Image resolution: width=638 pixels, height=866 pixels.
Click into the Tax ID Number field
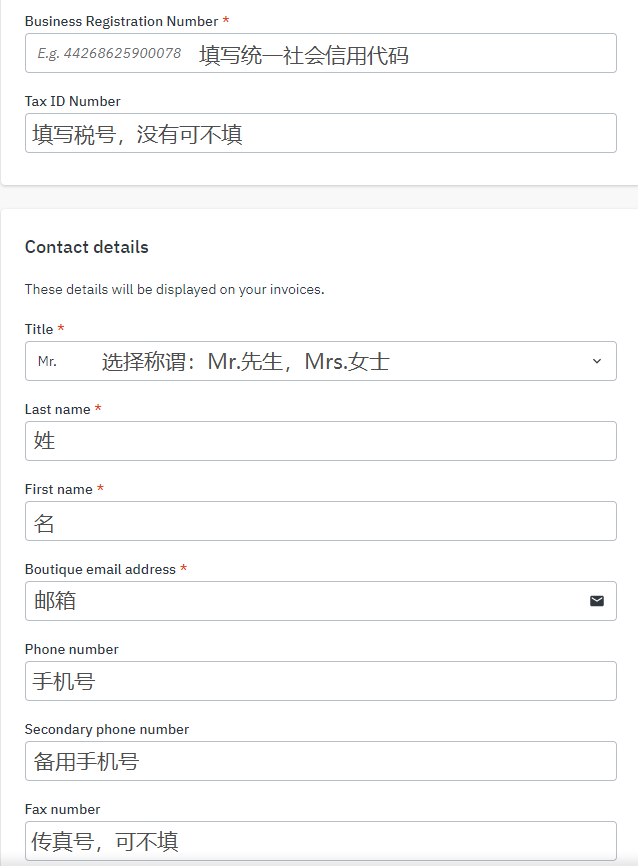point(320,133)
